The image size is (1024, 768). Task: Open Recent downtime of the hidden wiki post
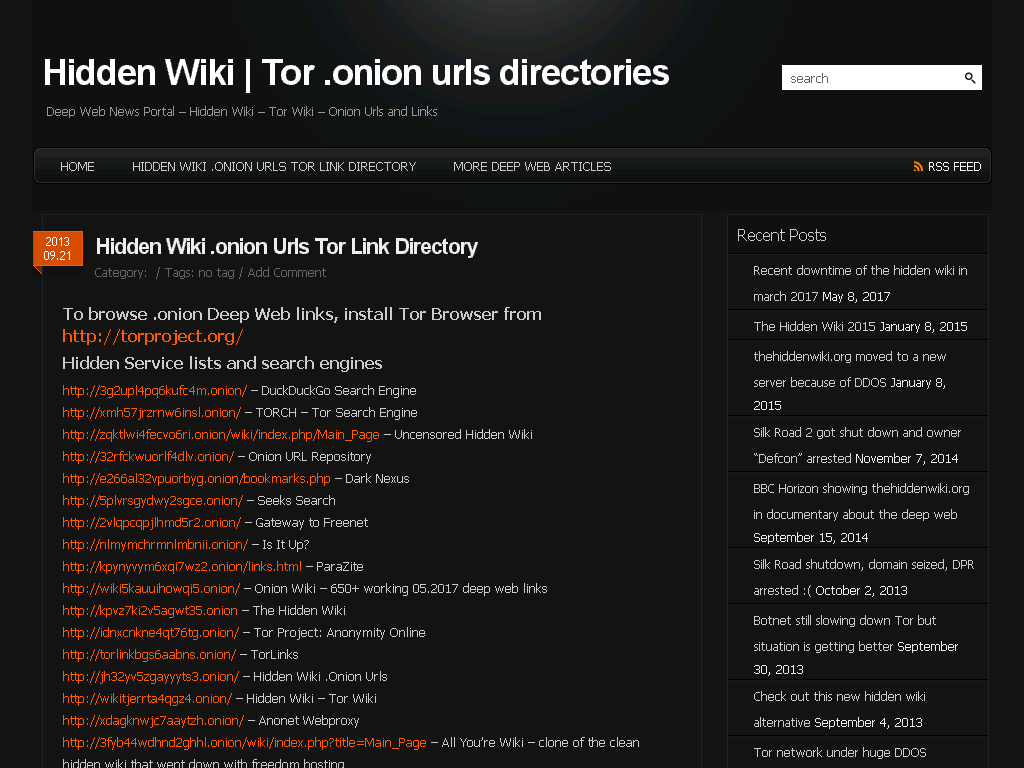(x=860, y=283)
